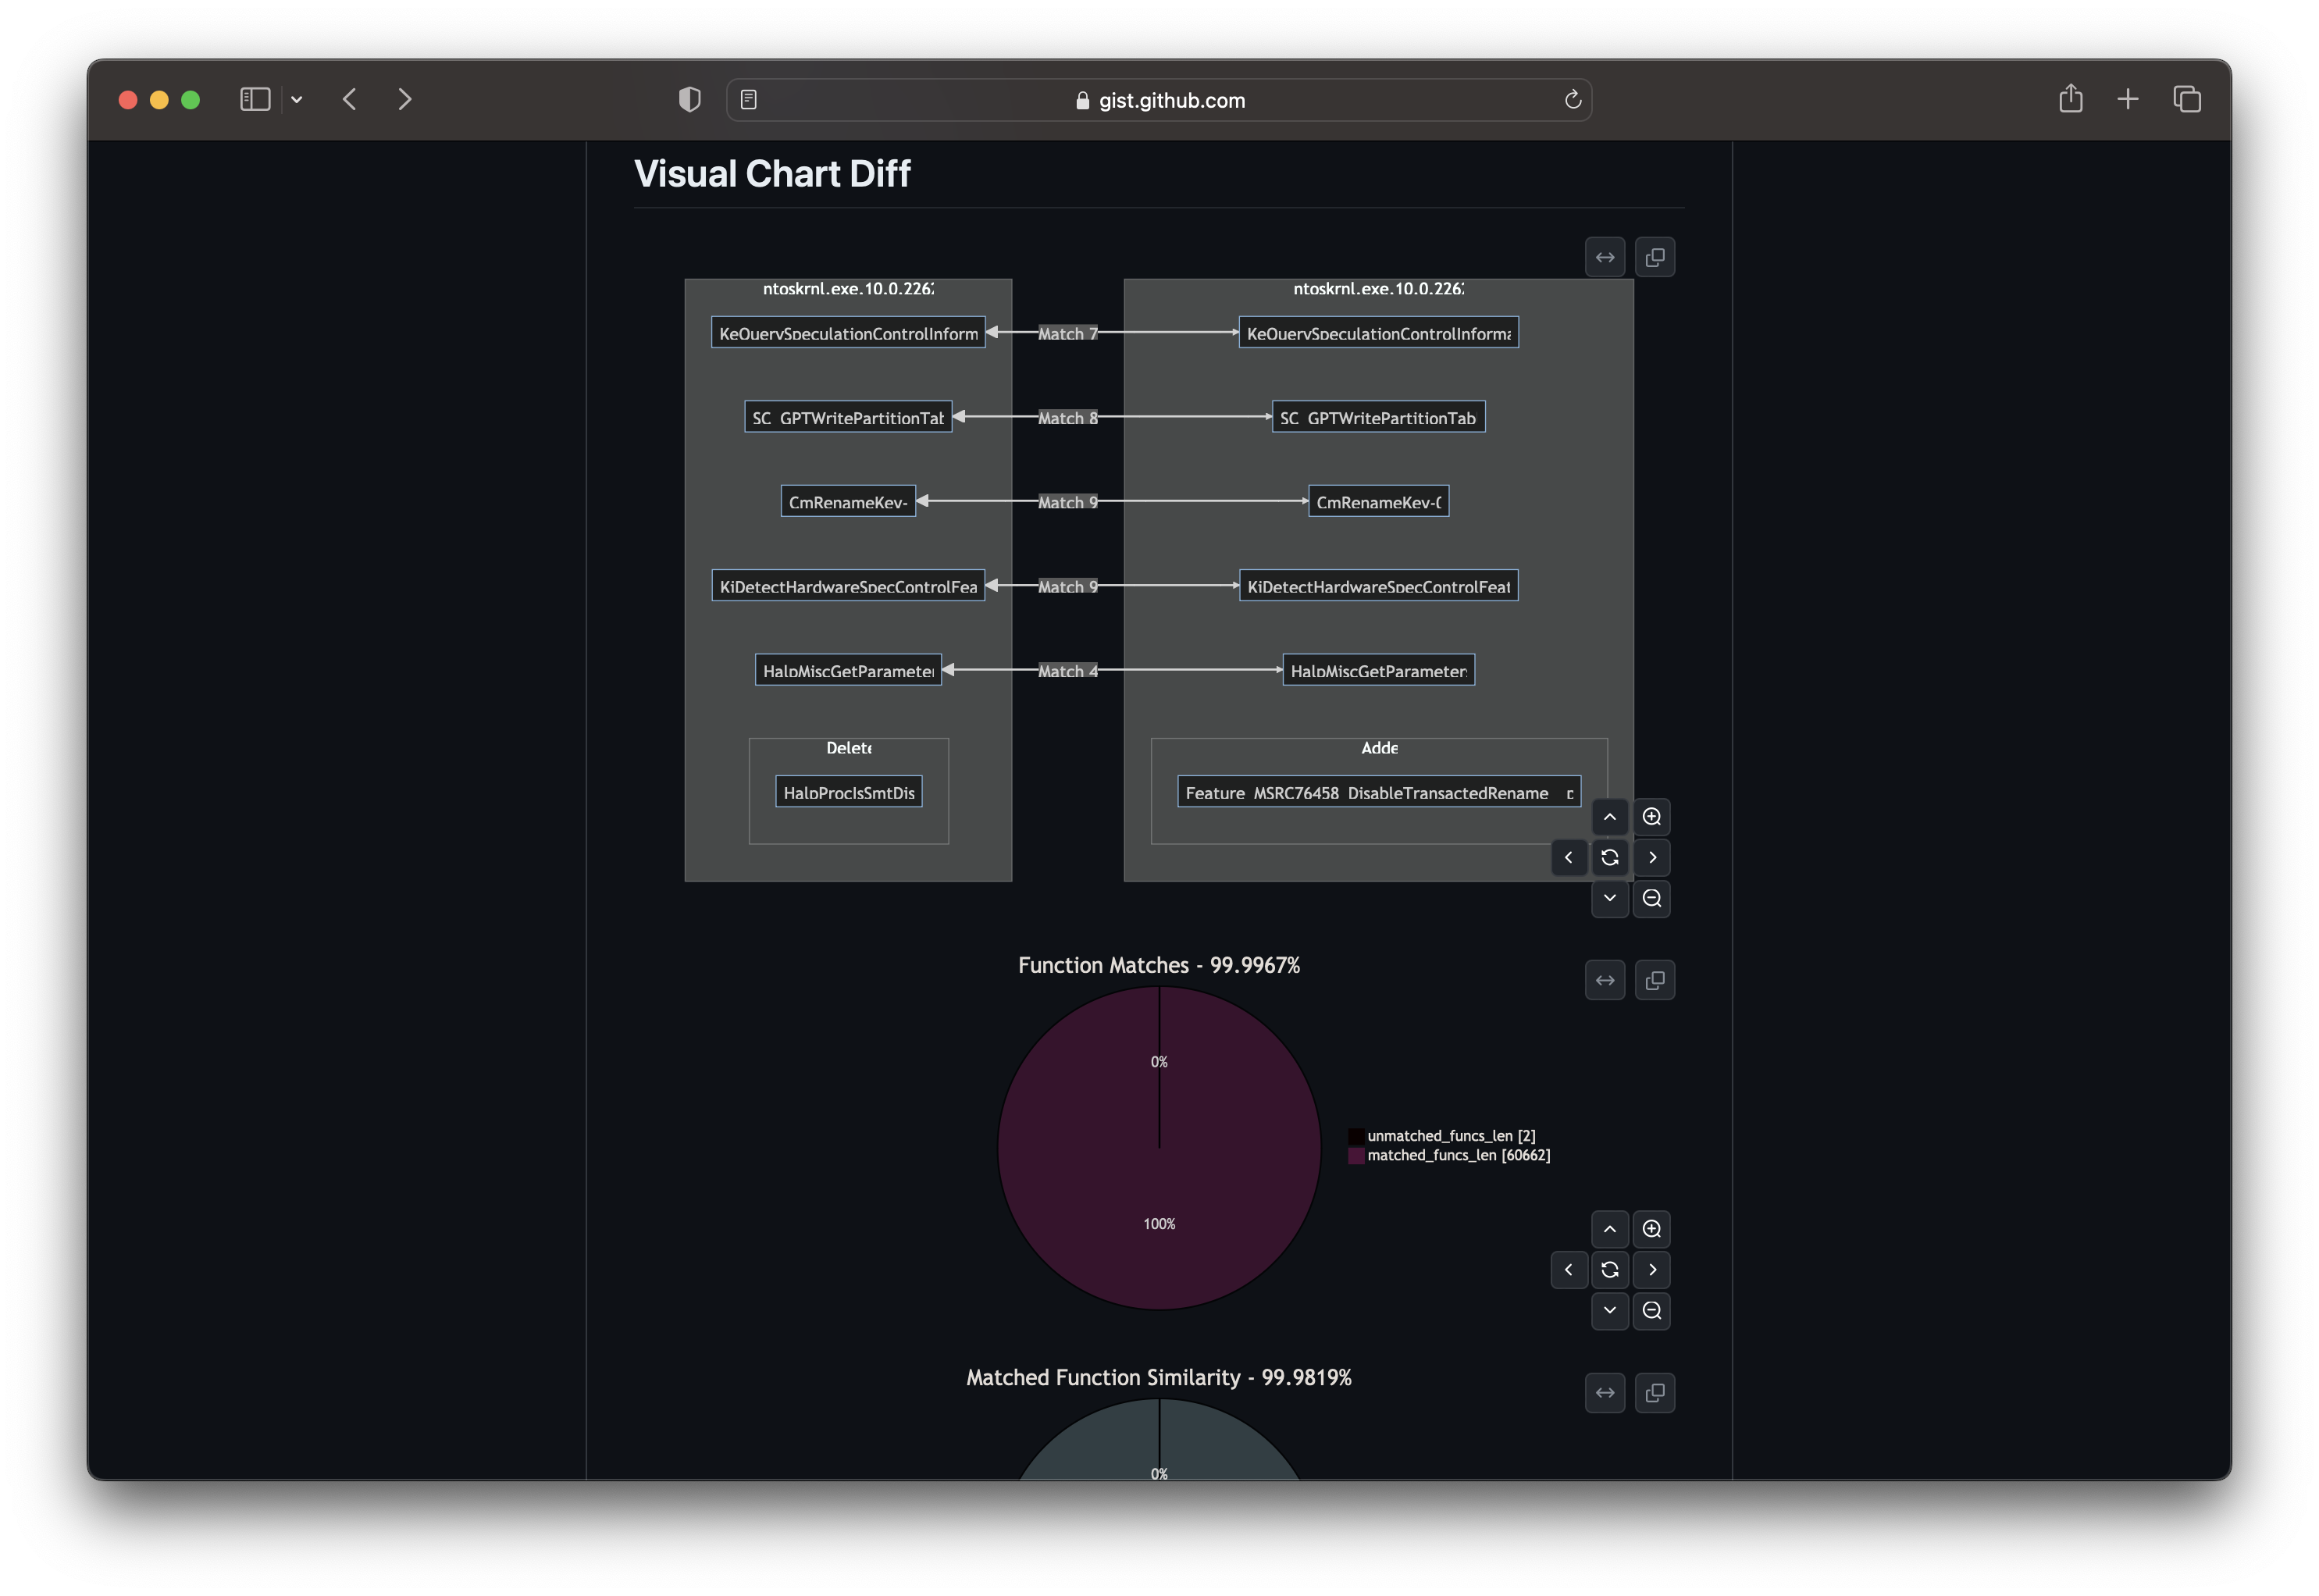Click the left SC_GPTWritePartitionTab node
Viewport: 2319px width, 1596px height.
tap(848, 417)
